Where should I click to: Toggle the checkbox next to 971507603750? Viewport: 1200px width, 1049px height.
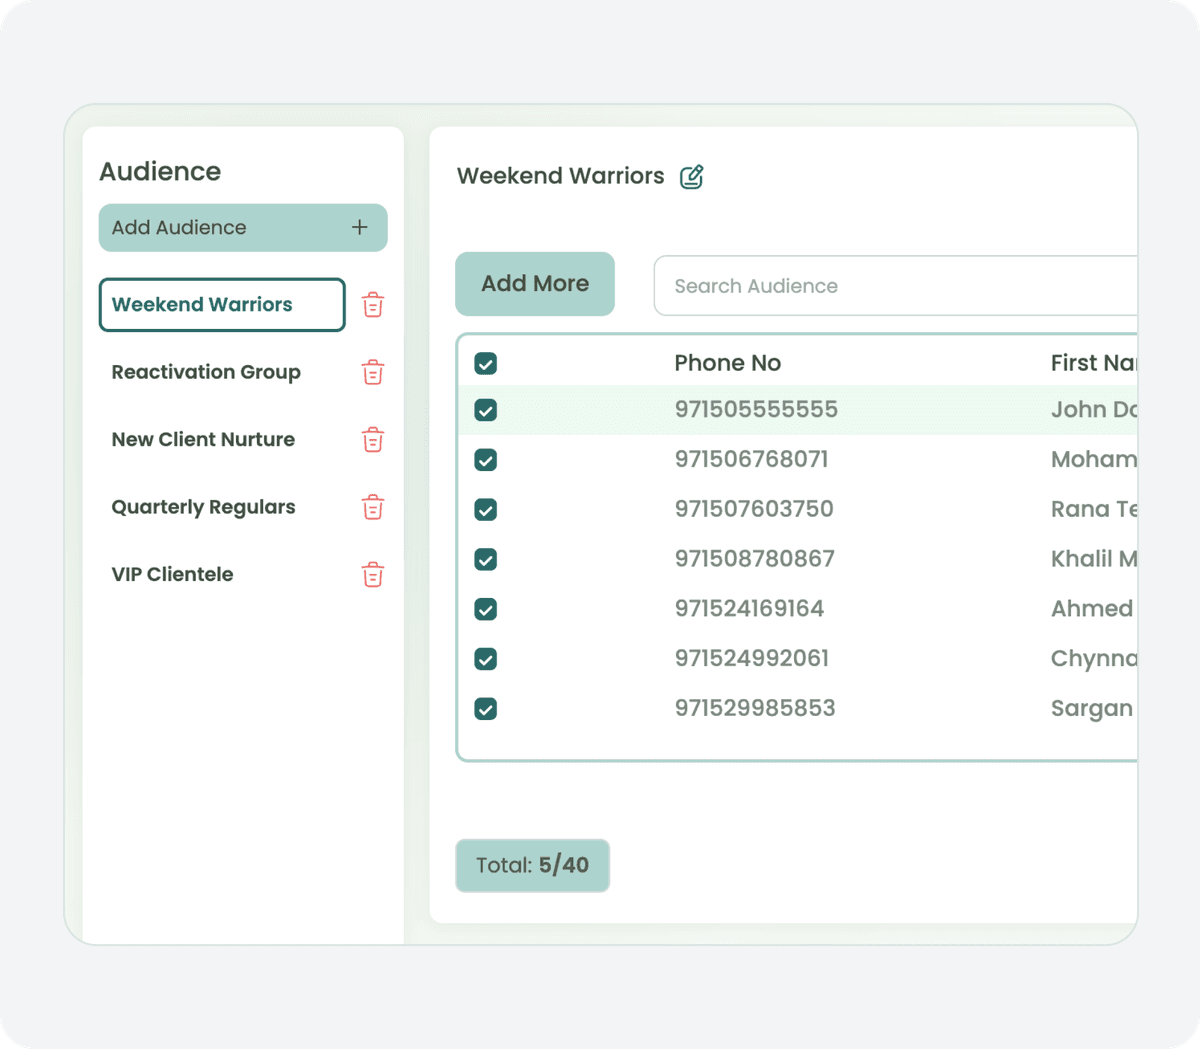(485, 510)
